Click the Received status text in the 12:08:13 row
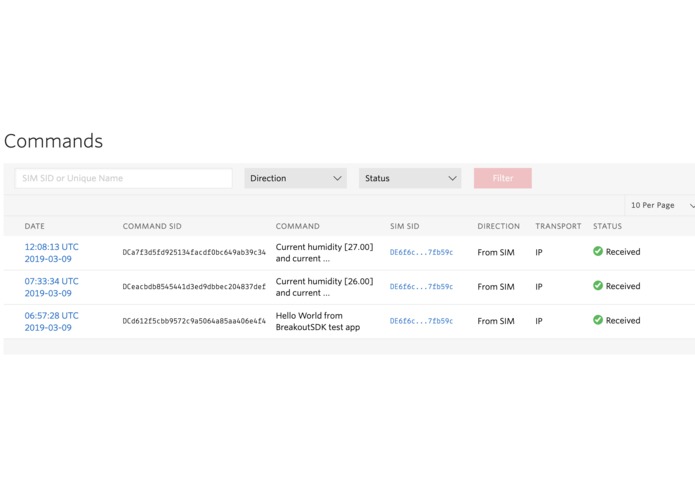The height and width of the screenshot is (494, 695). 623,252
